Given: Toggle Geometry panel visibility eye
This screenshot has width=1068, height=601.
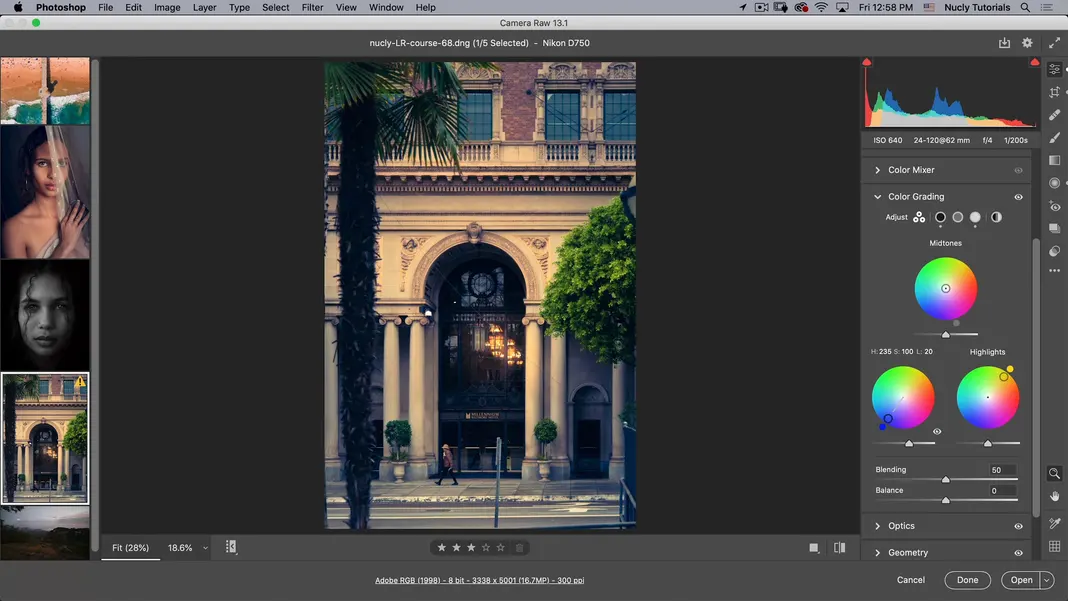Looking at the screenshot, I should (x=1018, y=553).
